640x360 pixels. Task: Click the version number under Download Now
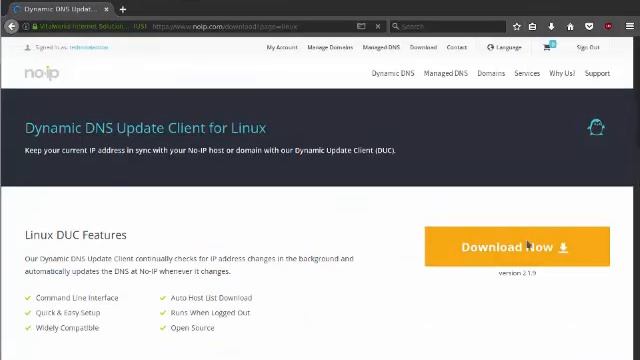[x=517, y=273]
